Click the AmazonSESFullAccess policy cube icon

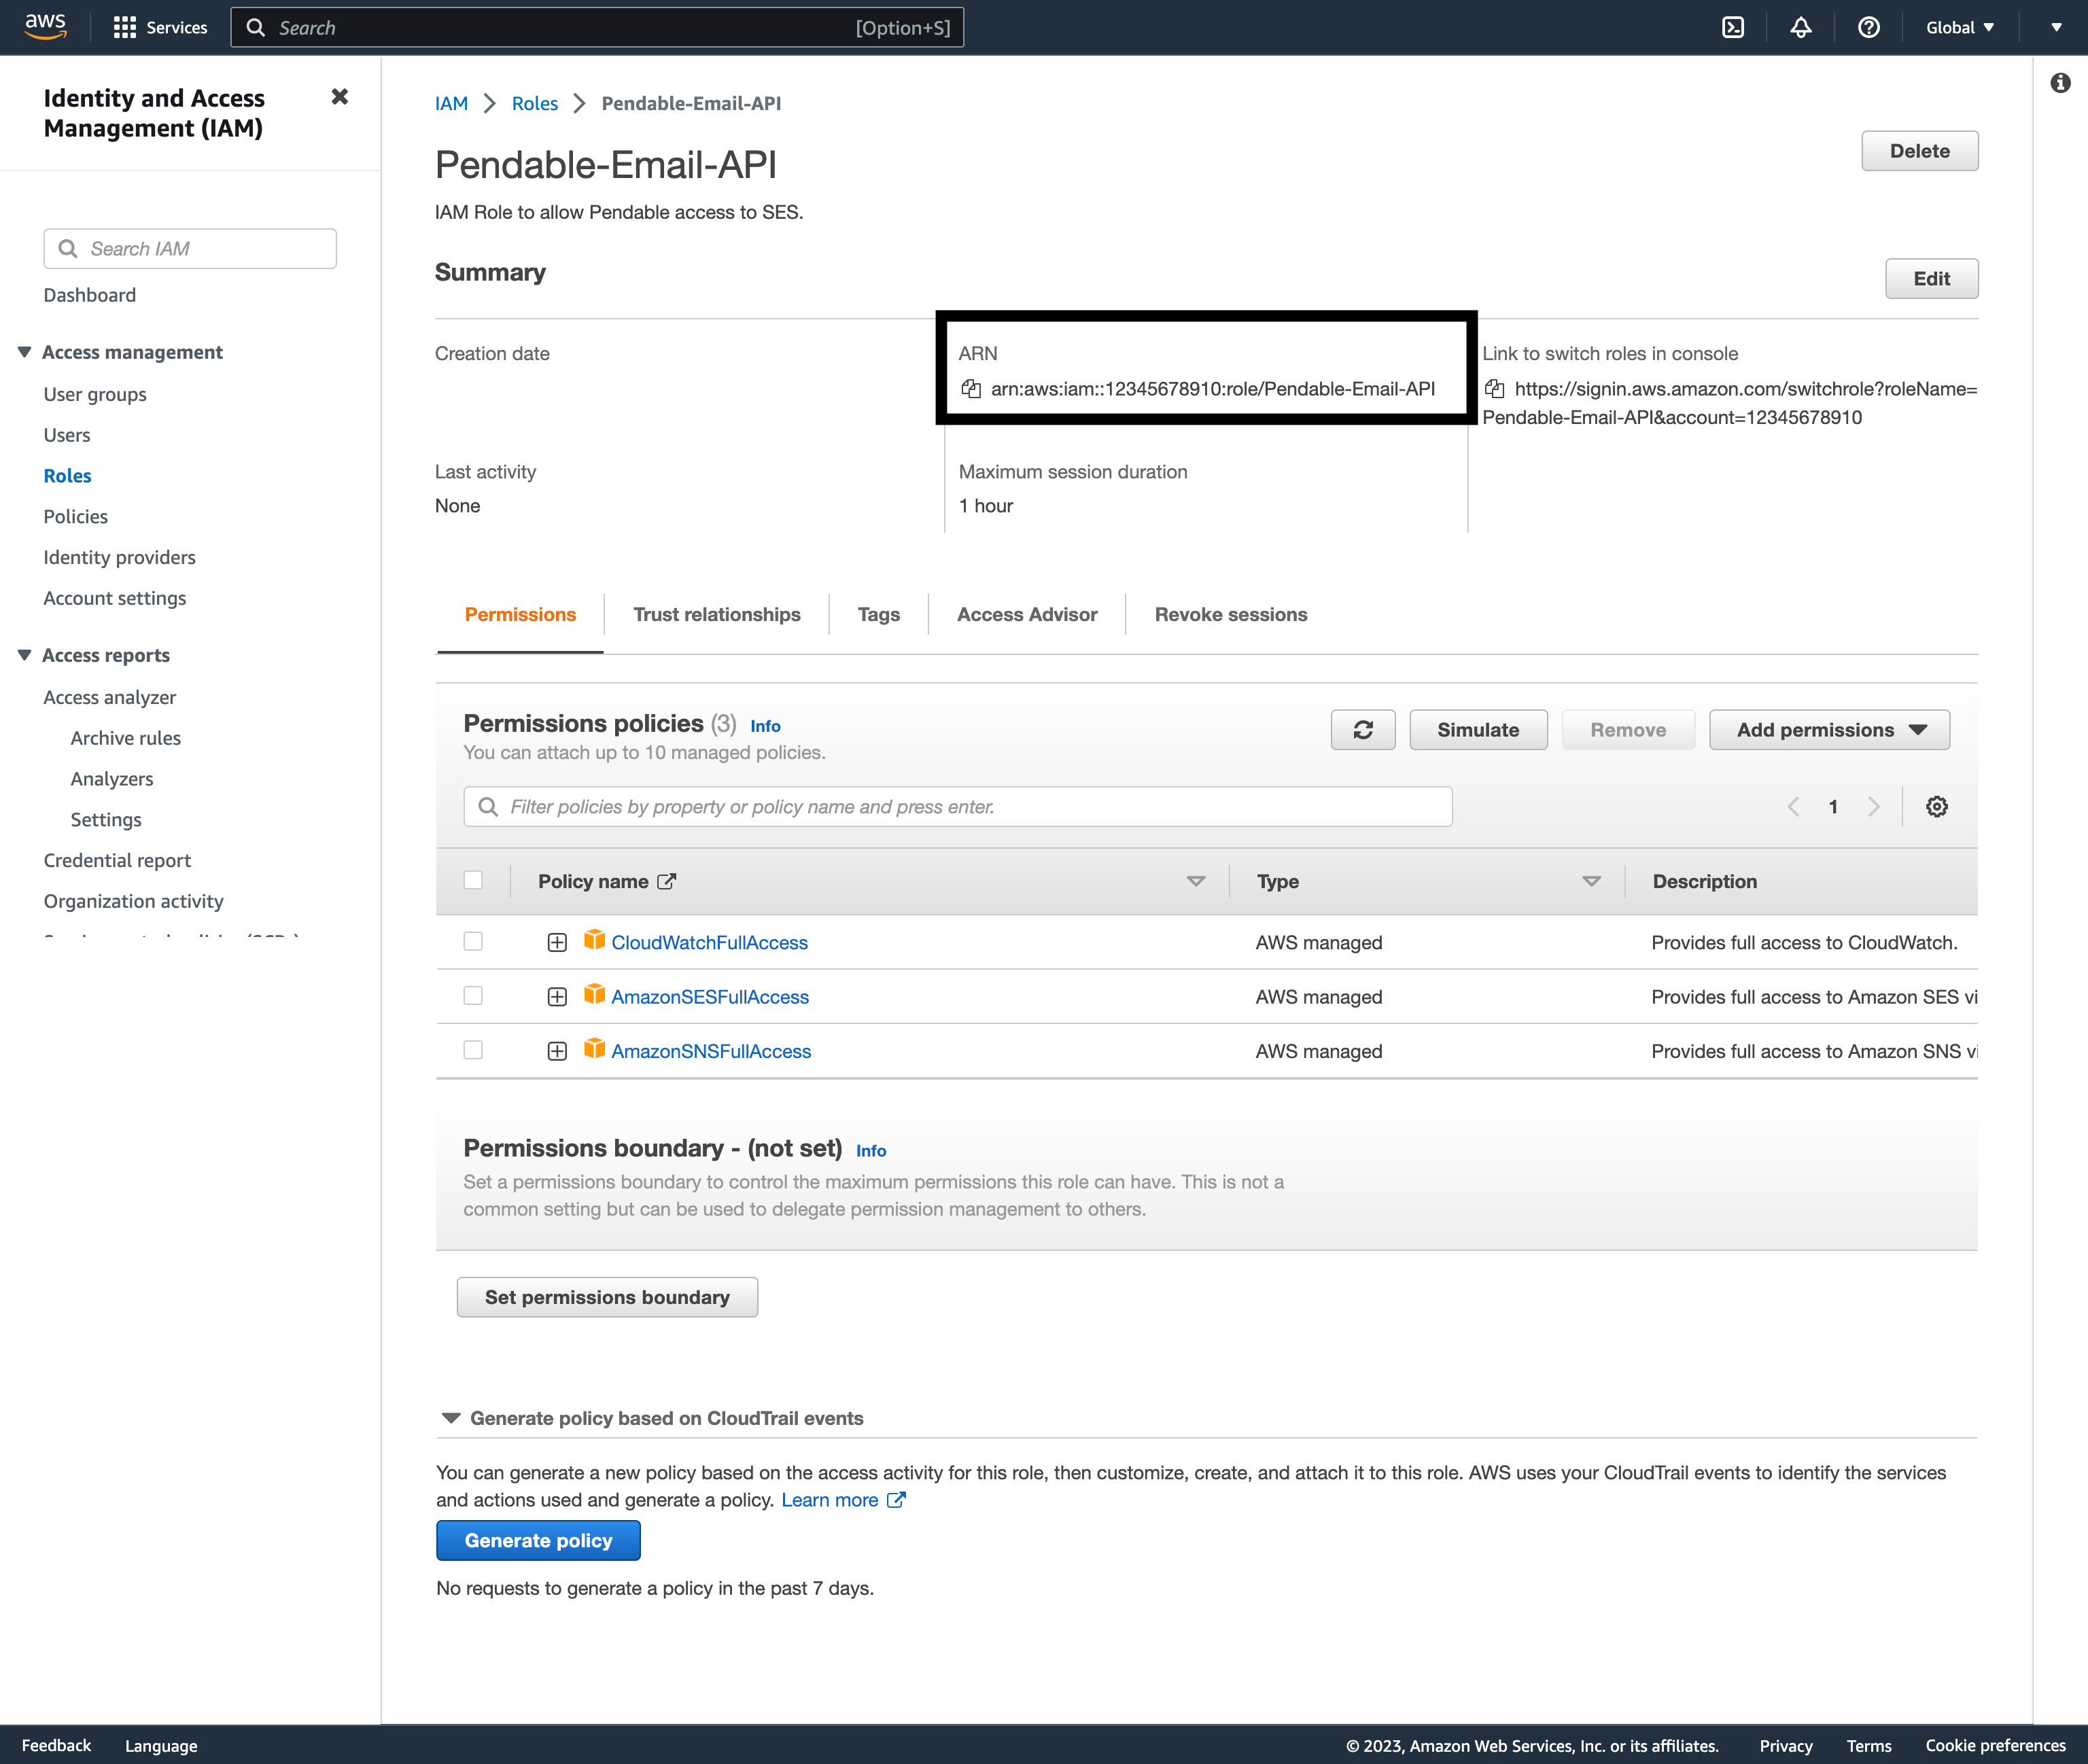(594, 994)
